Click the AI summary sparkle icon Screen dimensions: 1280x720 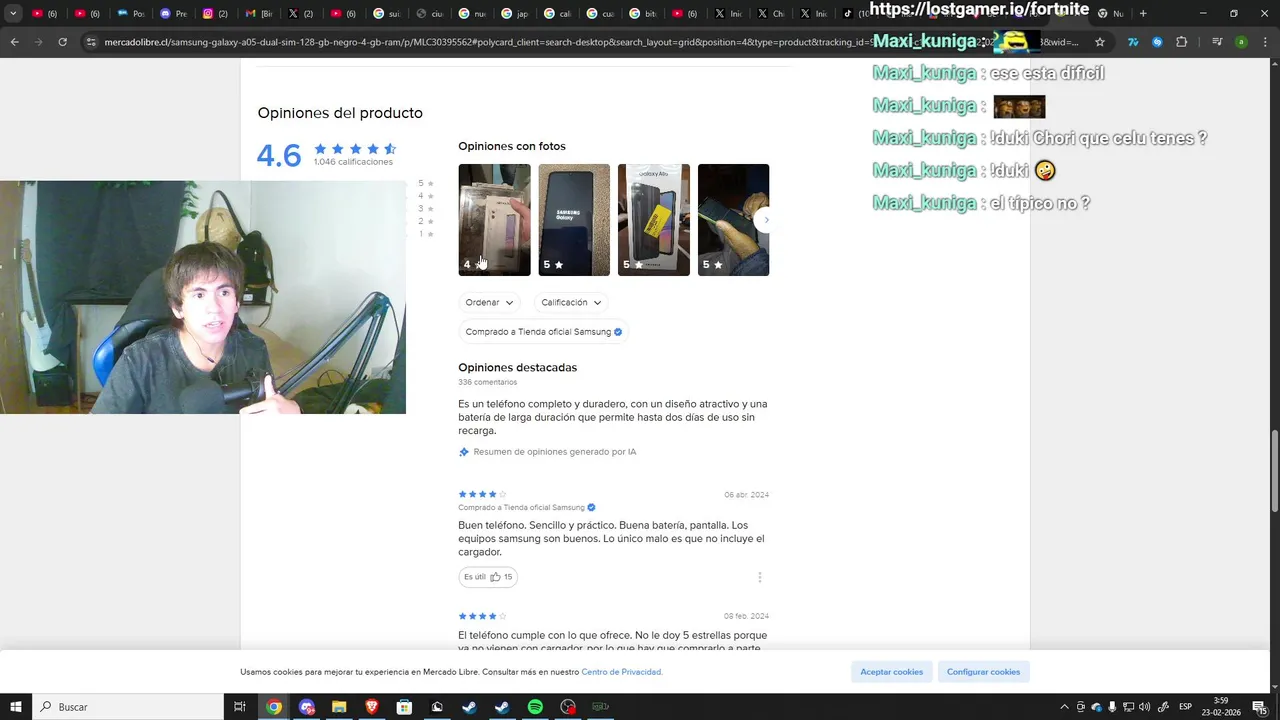point(464,452)
